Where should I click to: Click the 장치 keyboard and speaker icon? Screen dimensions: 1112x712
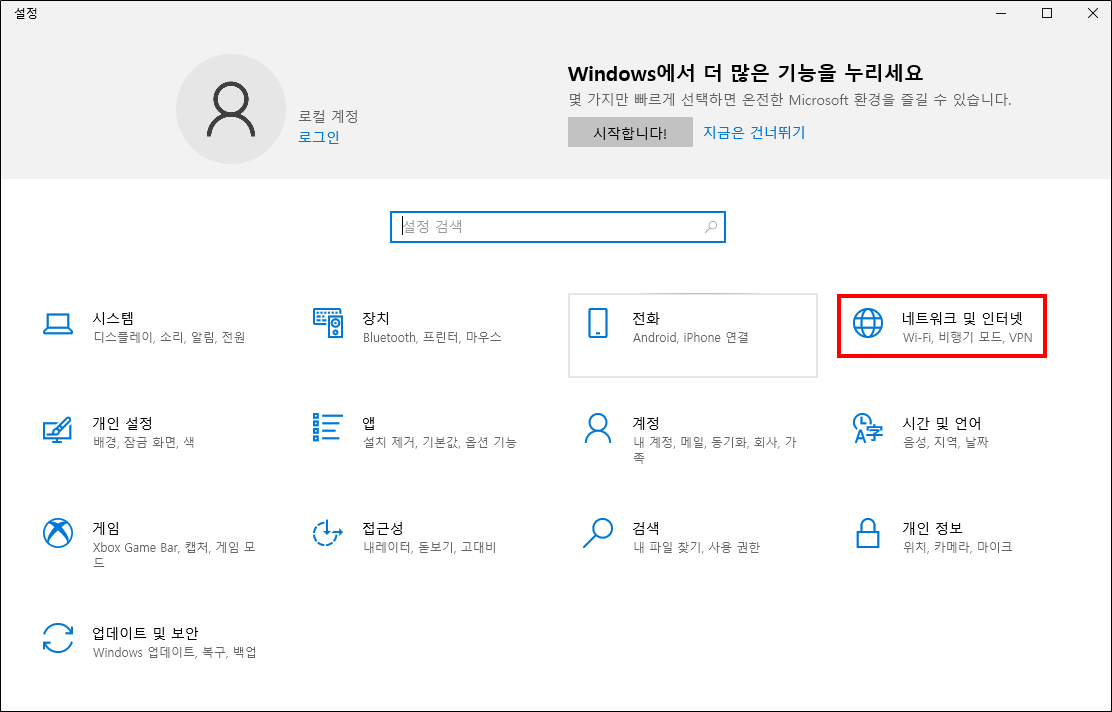[x=328, y=323]
